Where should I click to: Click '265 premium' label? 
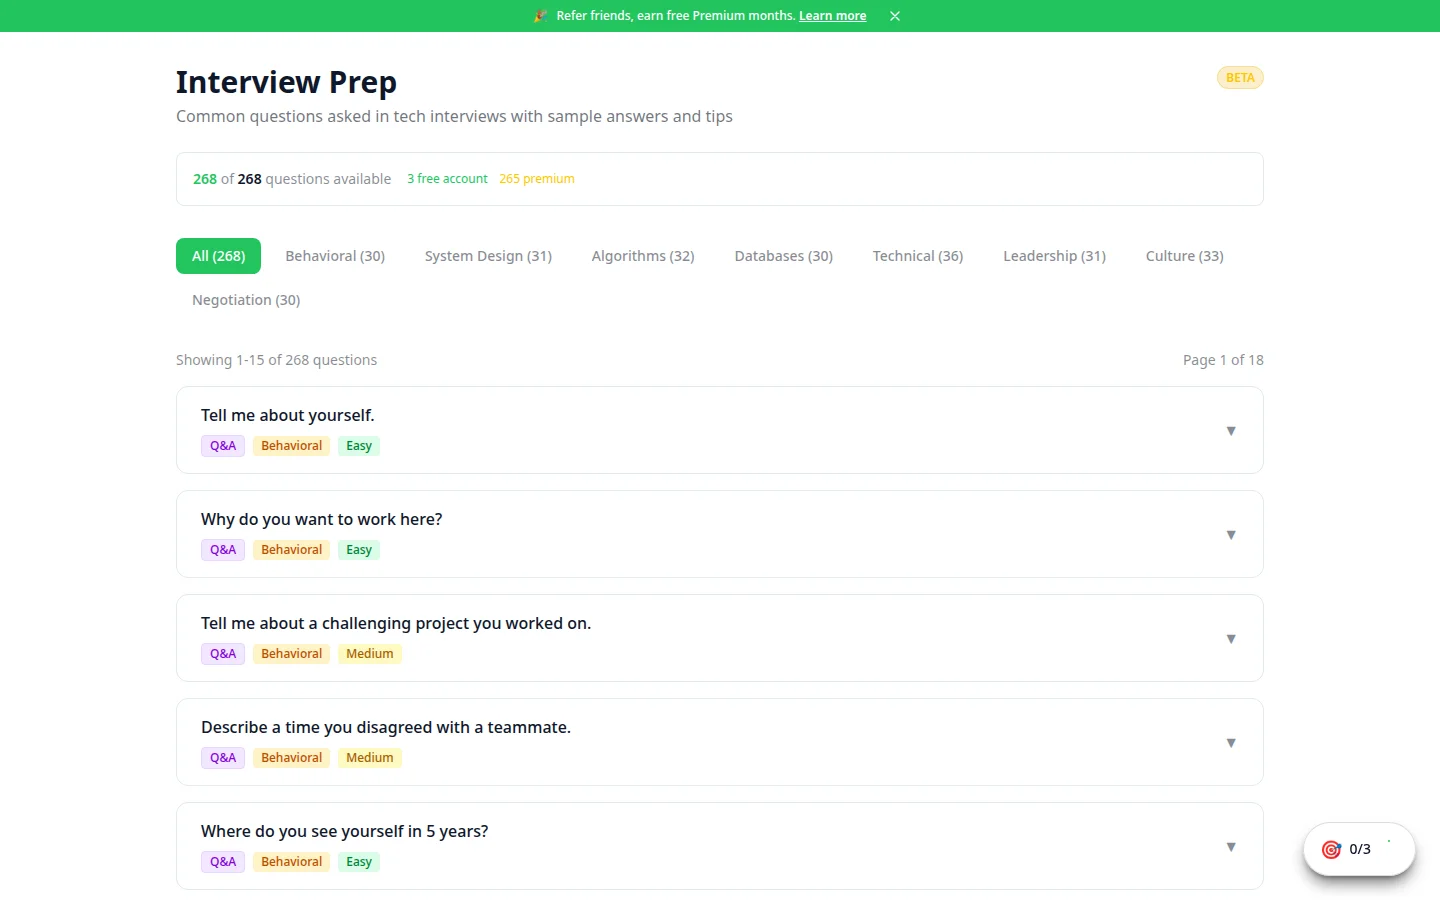pos(537,179)
